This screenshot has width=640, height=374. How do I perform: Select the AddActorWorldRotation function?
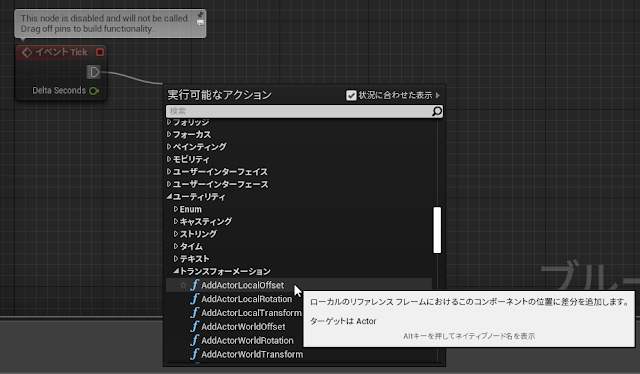(247, 341)
